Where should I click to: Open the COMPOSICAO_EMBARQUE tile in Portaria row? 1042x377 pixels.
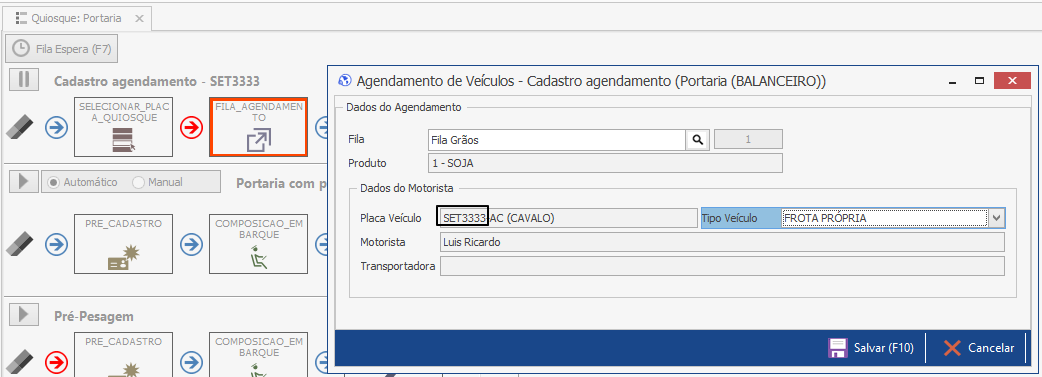(x=259, y=244)
